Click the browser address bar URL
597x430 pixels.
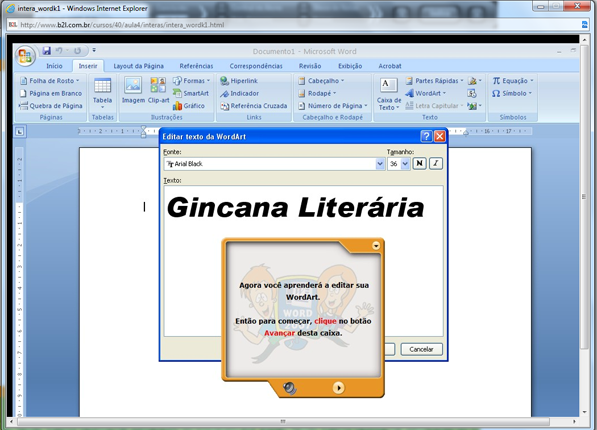tap(122, 25)
